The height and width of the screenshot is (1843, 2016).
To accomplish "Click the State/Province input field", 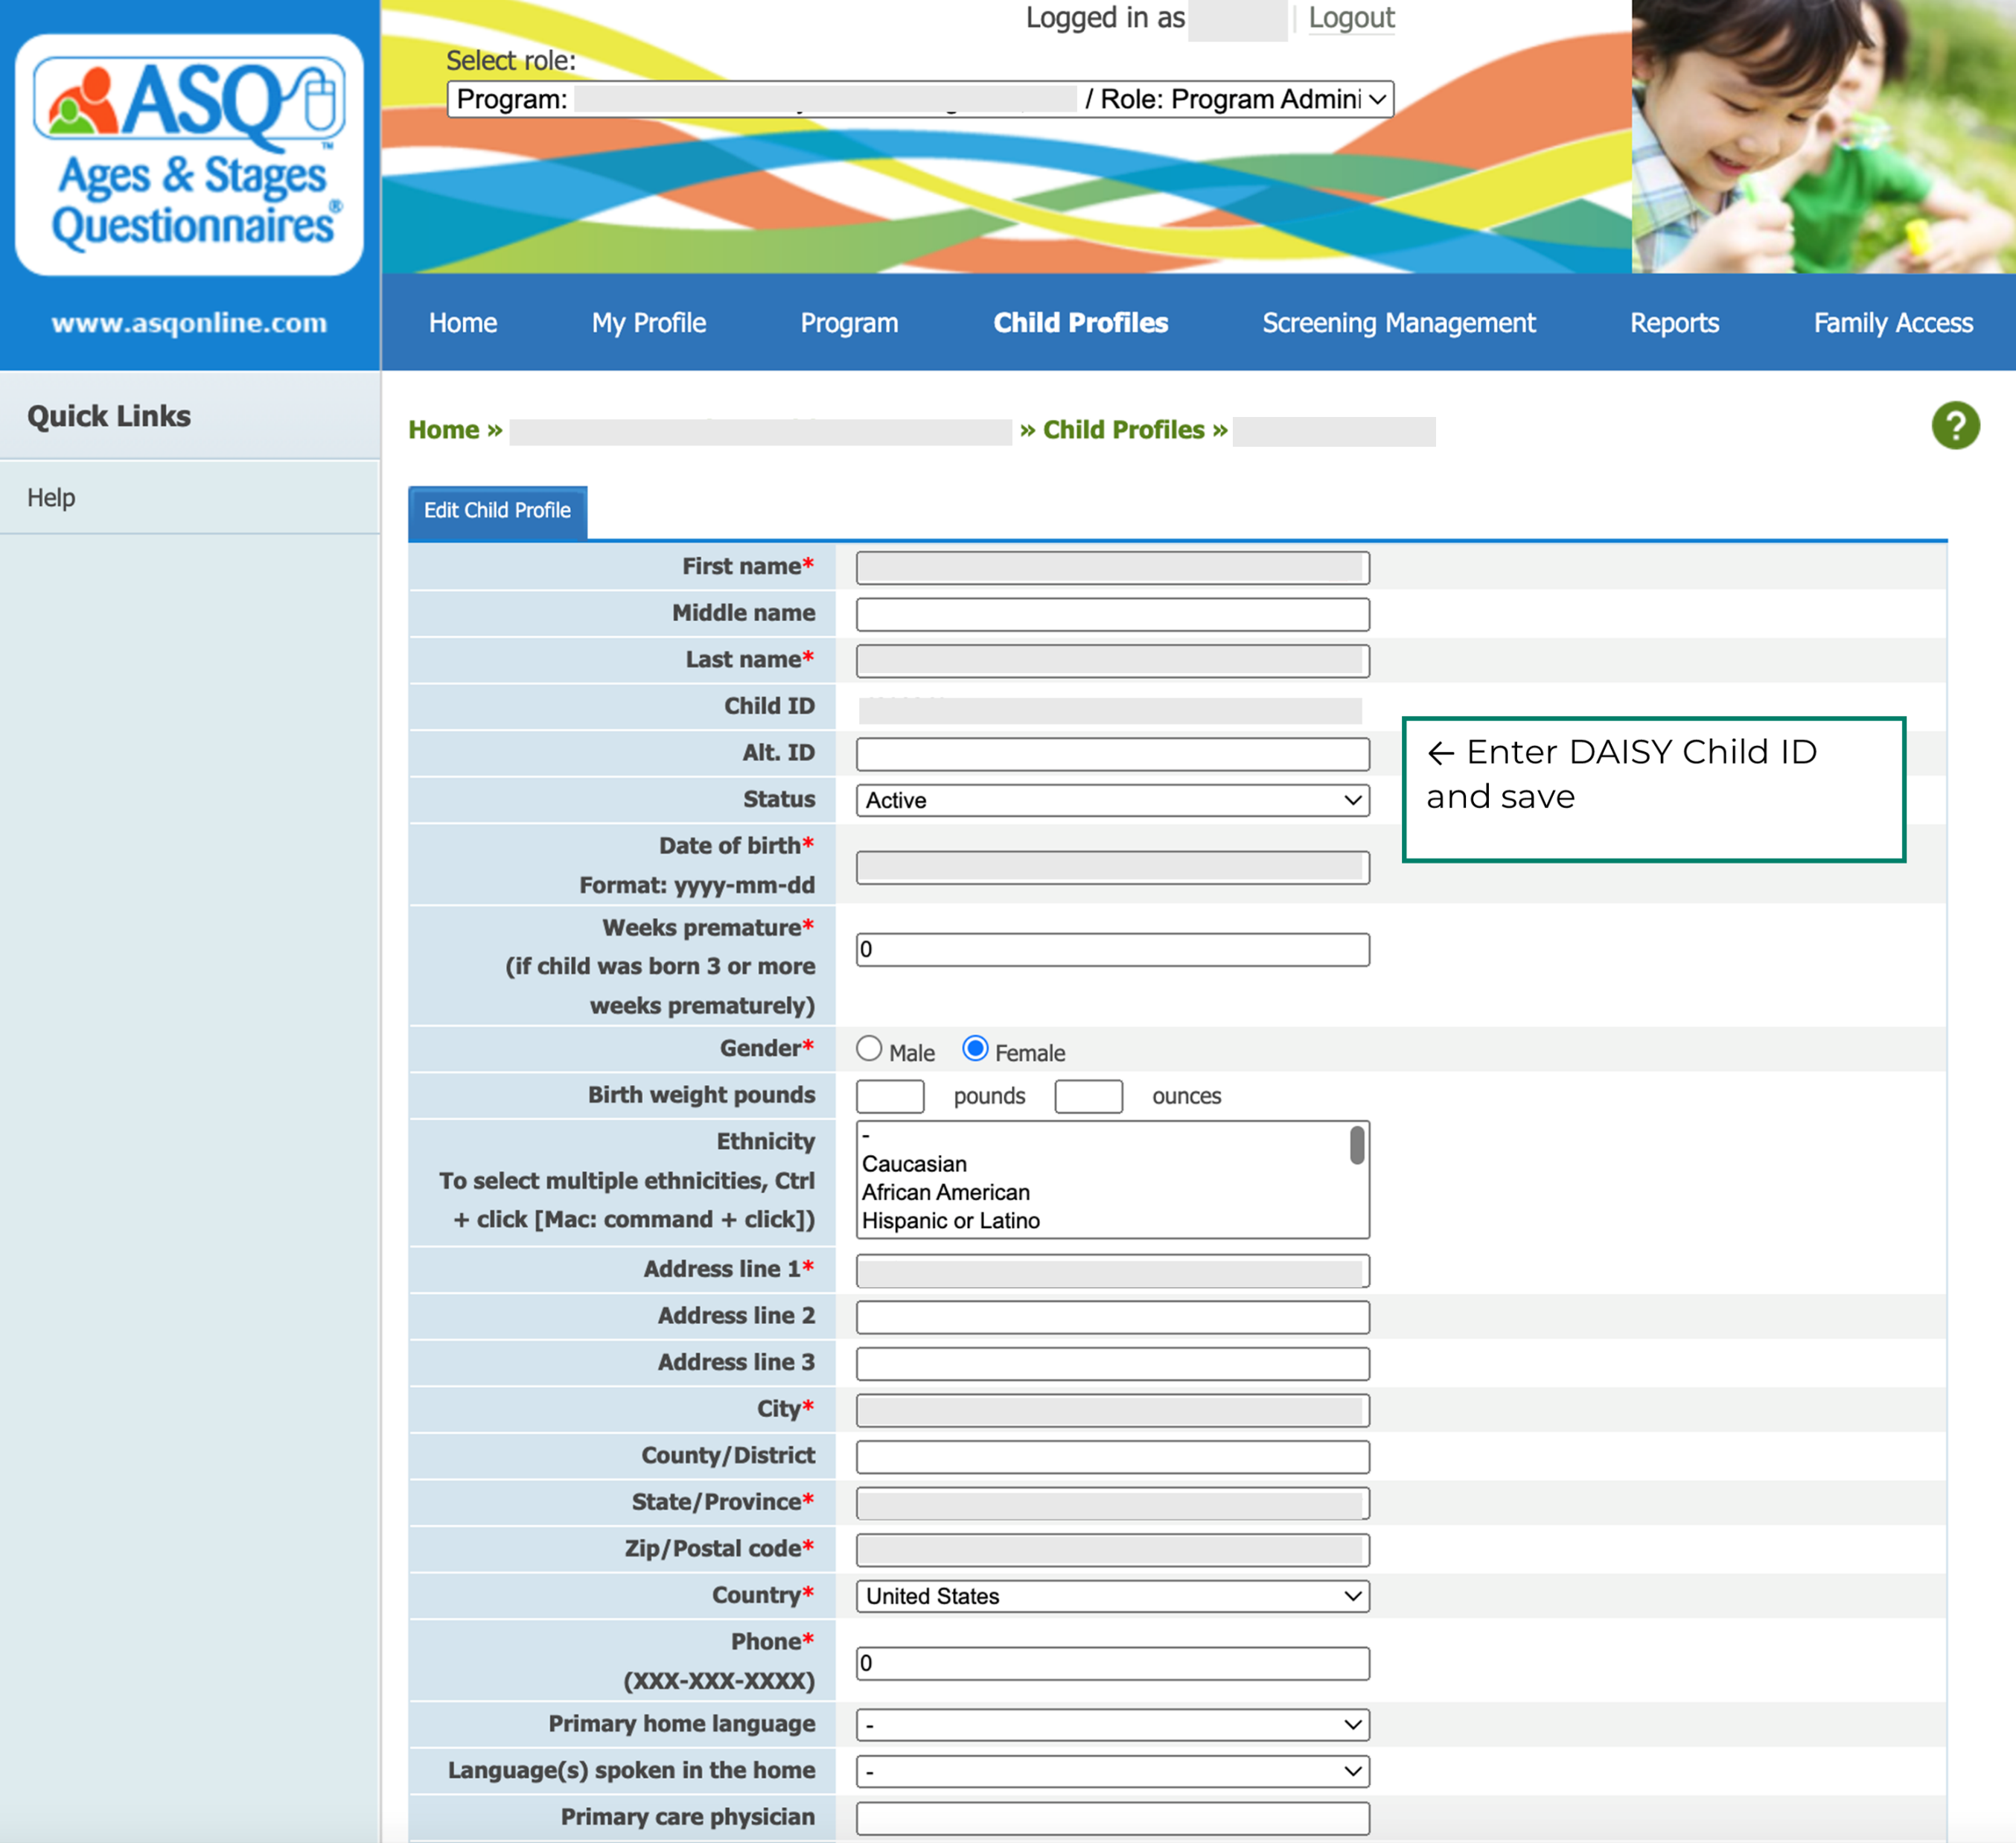I will point(1112,1503).
